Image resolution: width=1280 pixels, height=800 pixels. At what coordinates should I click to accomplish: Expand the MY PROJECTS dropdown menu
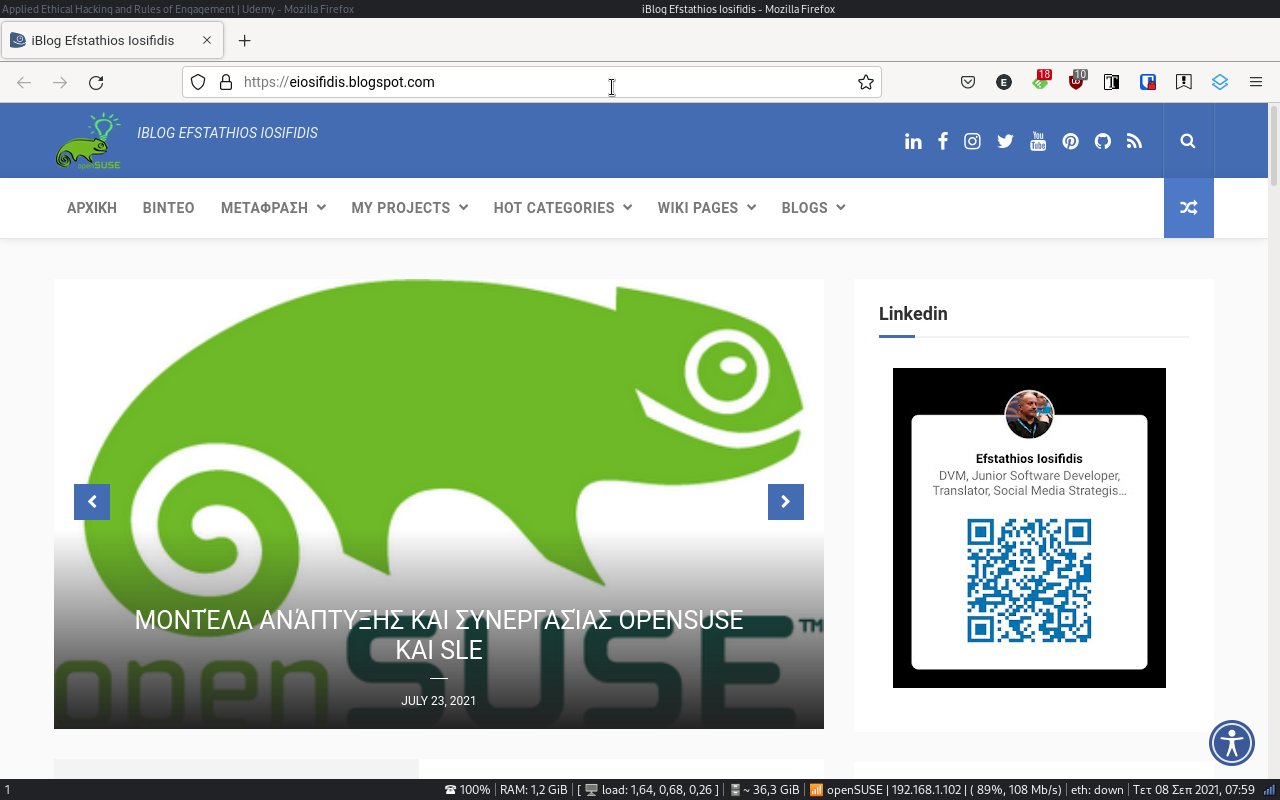(x=409, y=208)
